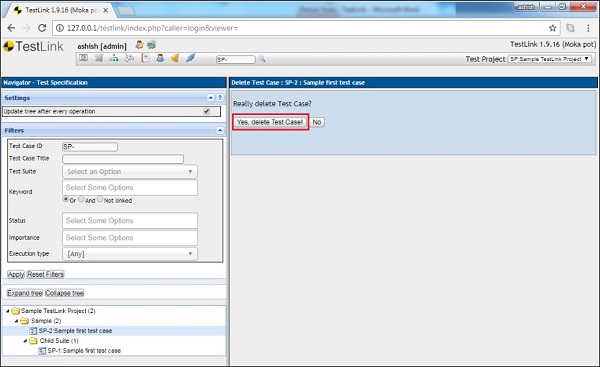Click the toolbar test case search box
The image size is (600, 367).
tap(235, 59)
